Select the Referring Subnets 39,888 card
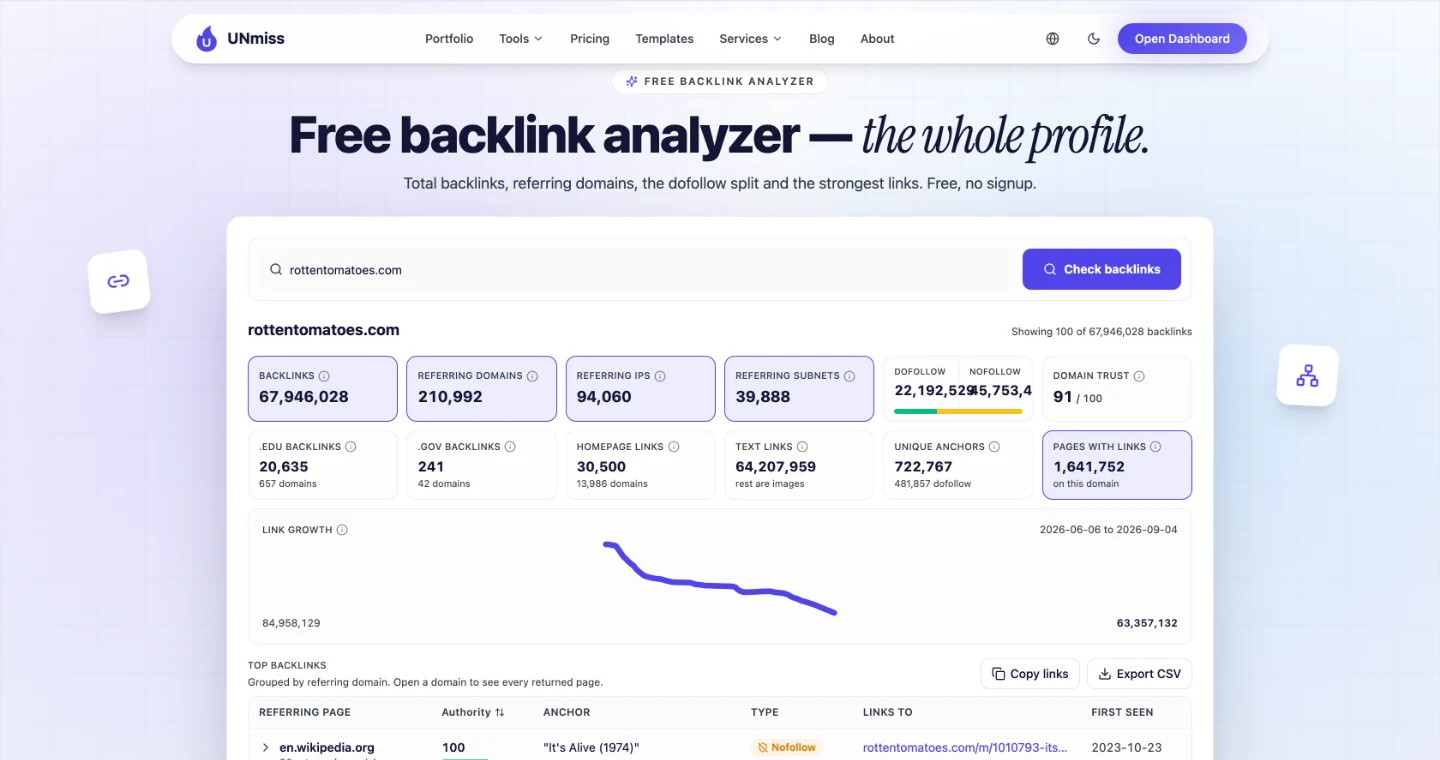The height and width of the screenshot is (760, 1440). [799, 388]
